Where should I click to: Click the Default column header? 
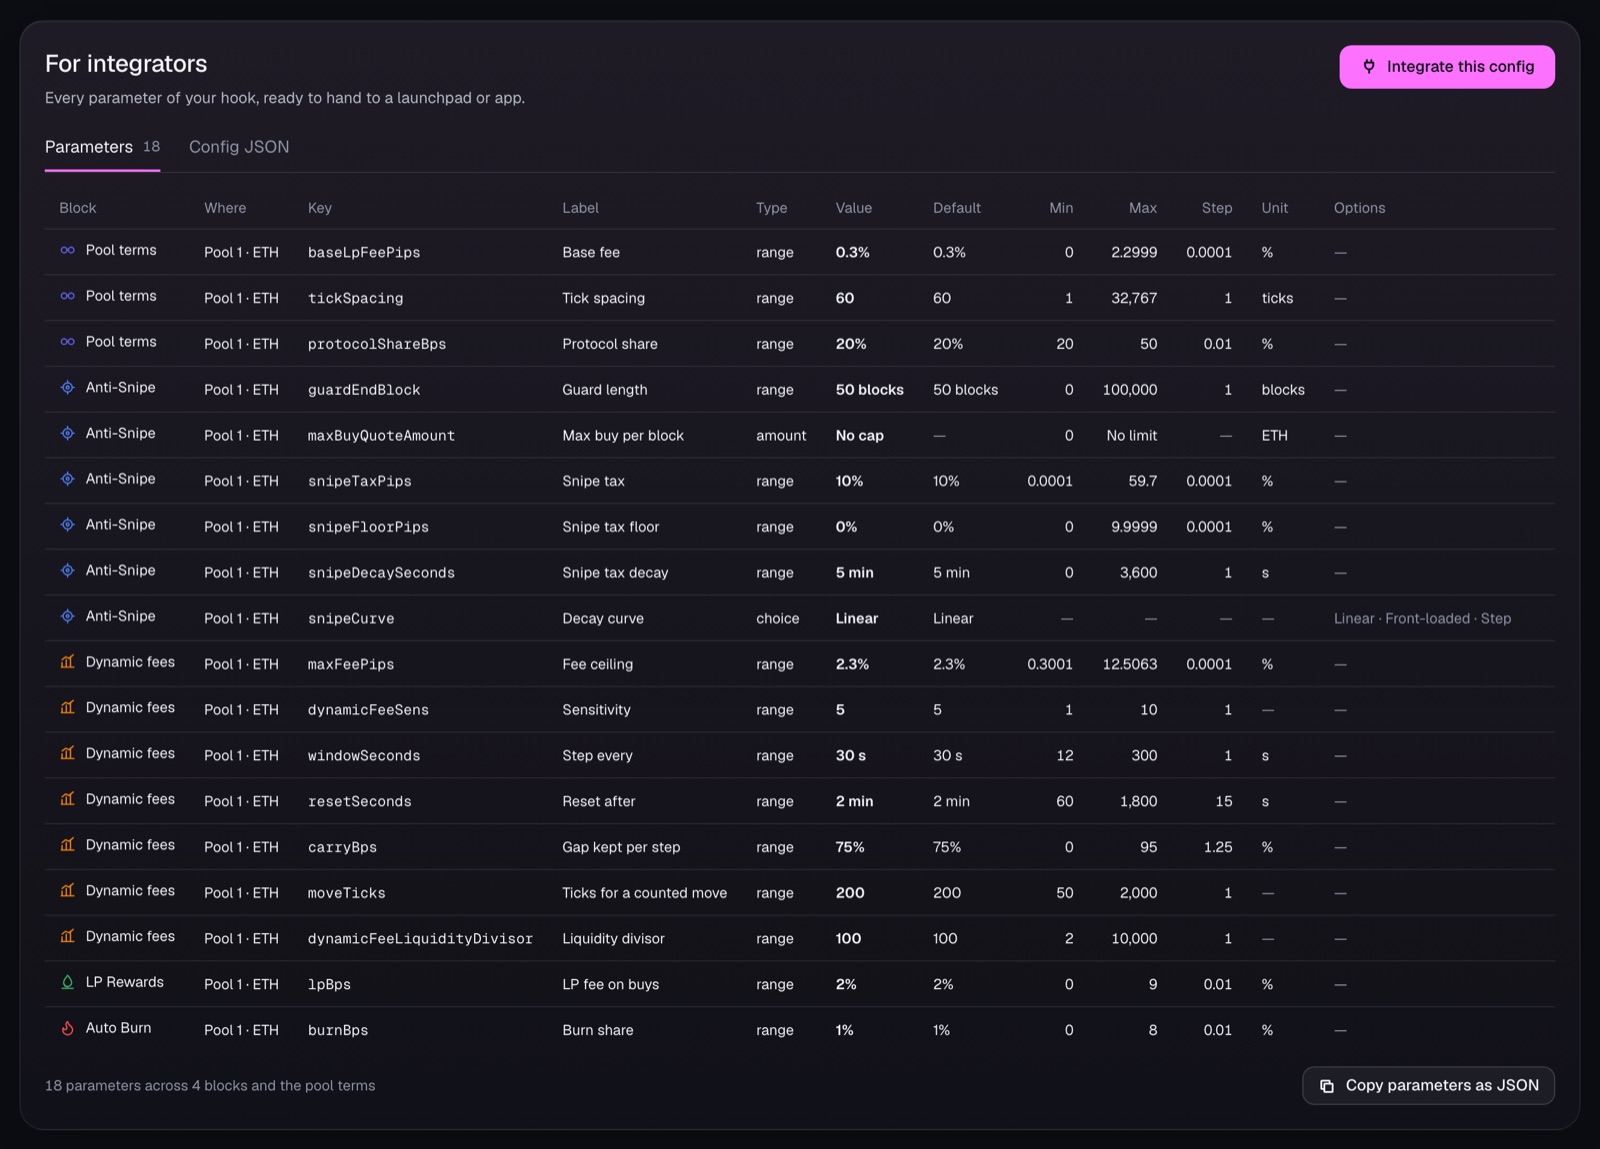click(x=956, y=208)
